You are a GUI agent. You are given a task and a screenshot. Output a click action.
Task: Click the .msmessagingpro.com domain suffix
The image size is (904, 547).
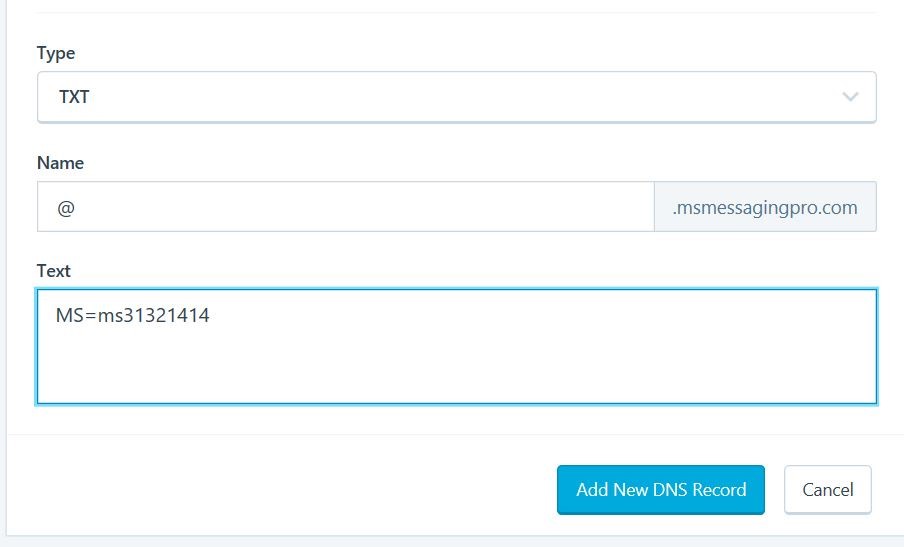[765, 207]
